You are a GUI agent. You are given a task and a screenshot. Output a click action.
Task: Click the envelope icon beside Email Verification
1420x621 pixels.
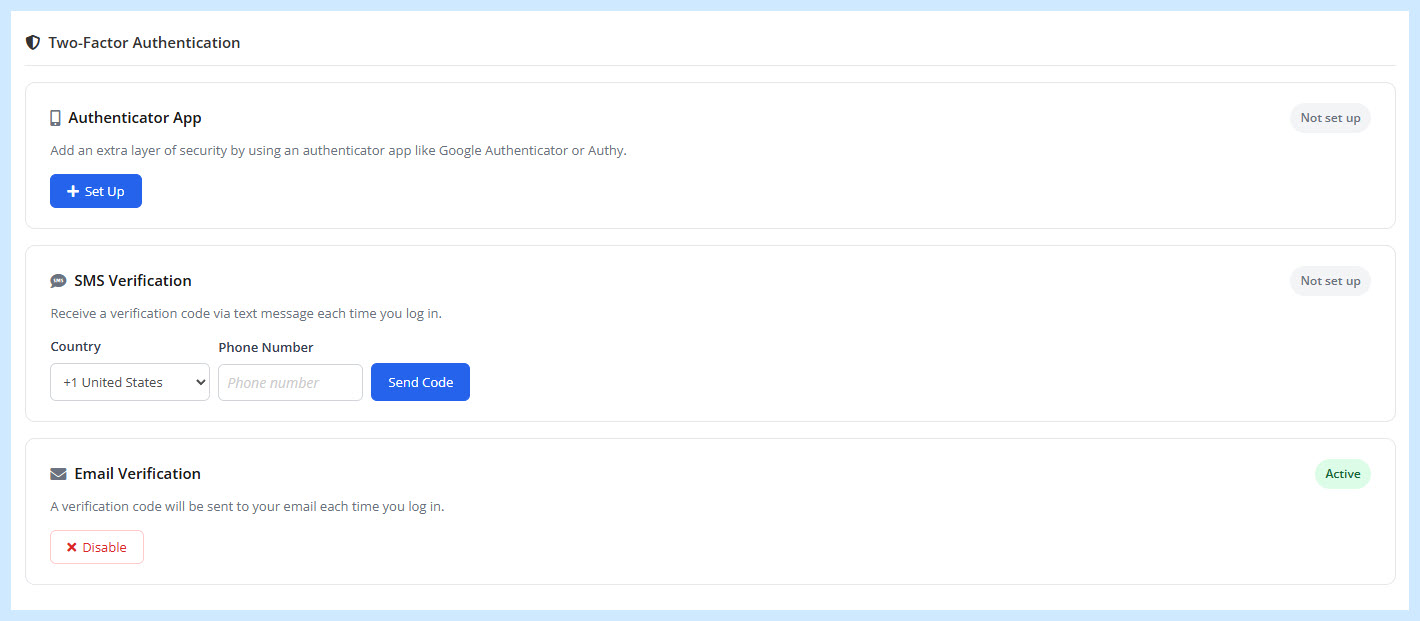click(x=58, y=474)
